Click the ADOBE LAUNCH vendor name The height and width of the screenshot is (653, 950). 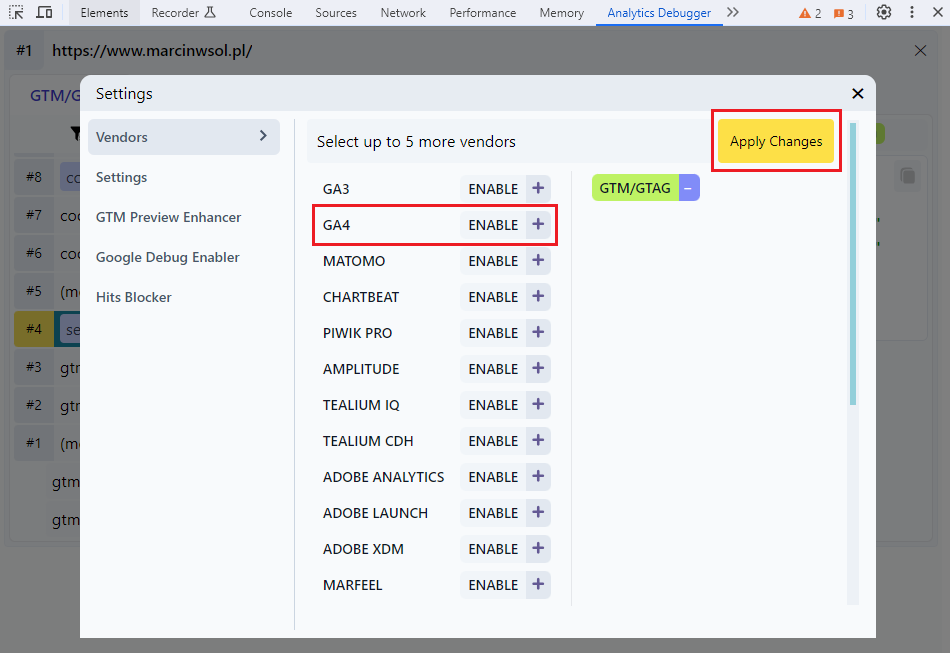[375, 513]
